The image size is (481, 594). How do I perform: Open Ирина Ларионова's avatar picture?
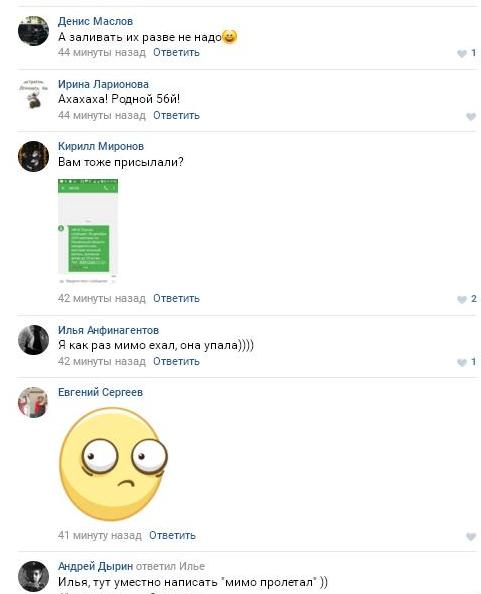[x=33, y=94]
